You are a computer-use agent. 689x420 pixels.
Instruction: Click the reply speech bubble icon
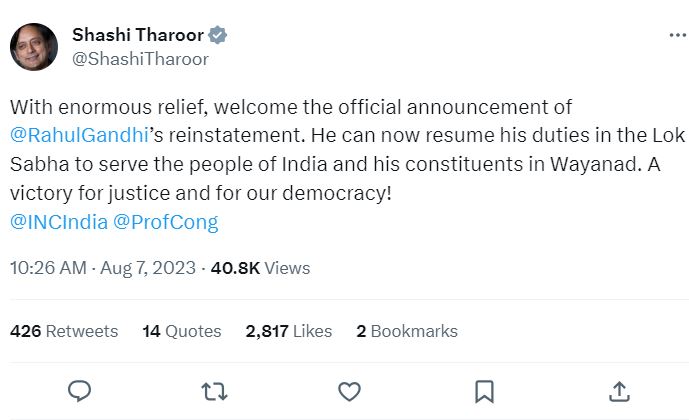click(80, 389)
